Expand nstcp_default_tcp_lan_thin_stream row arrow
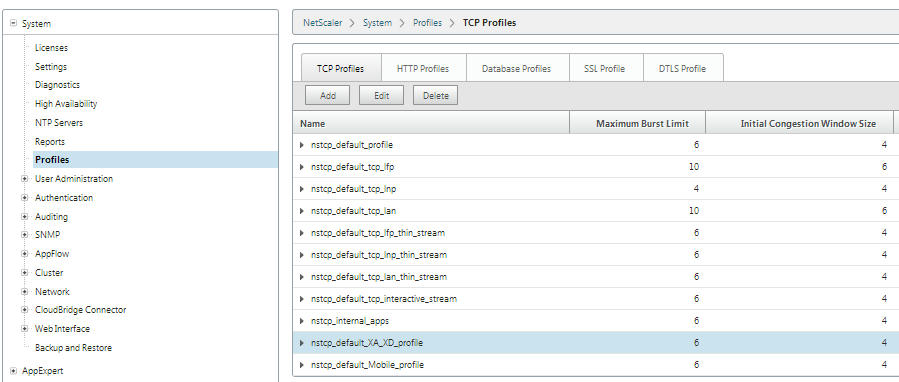899x382 pixels. pyautogui.click(x=302, y=277)
